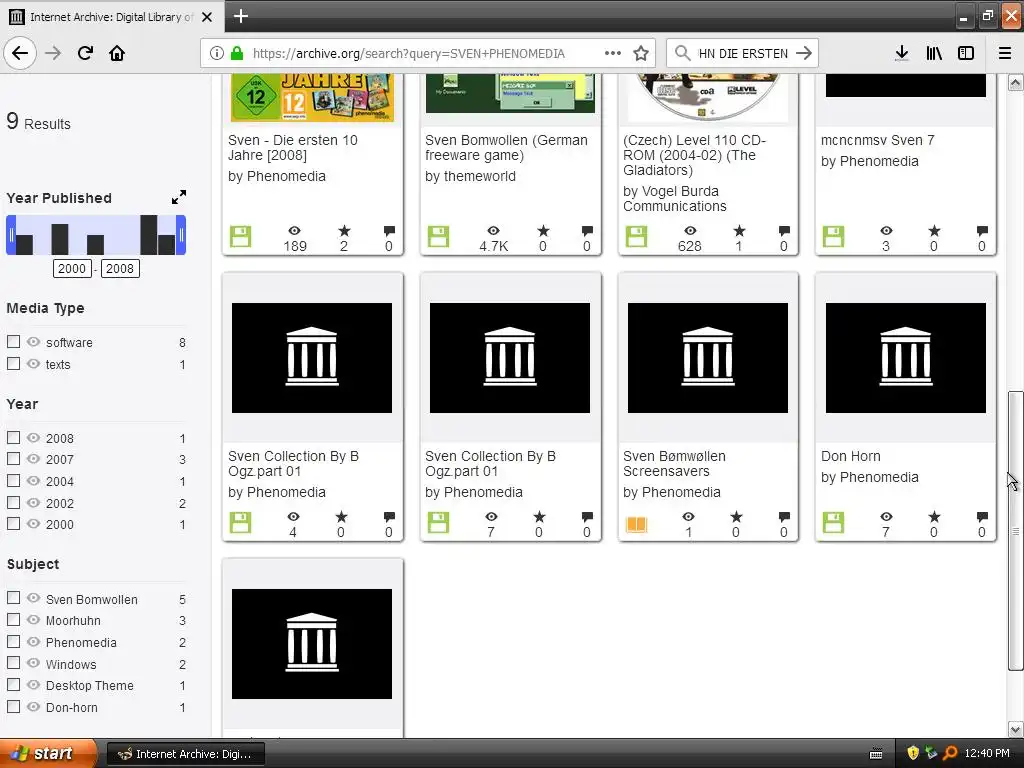The width and height of the screenshot is (1024, 768).
Task: Open Don Horn placeholder thumbnail
Action: tap(905, 358)
